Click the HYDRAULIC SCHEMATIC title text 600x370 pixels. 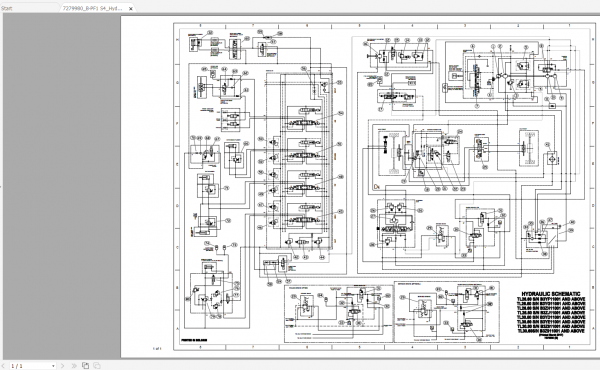pos(551,294)
